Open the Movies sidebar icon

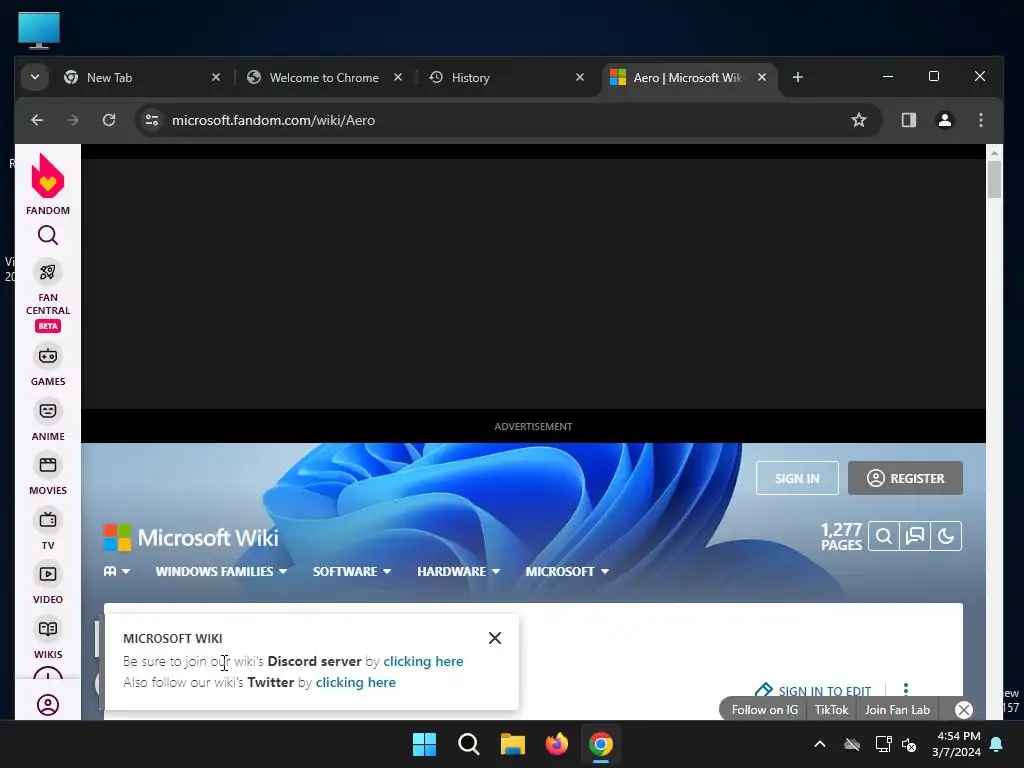[x=48, y=466]
